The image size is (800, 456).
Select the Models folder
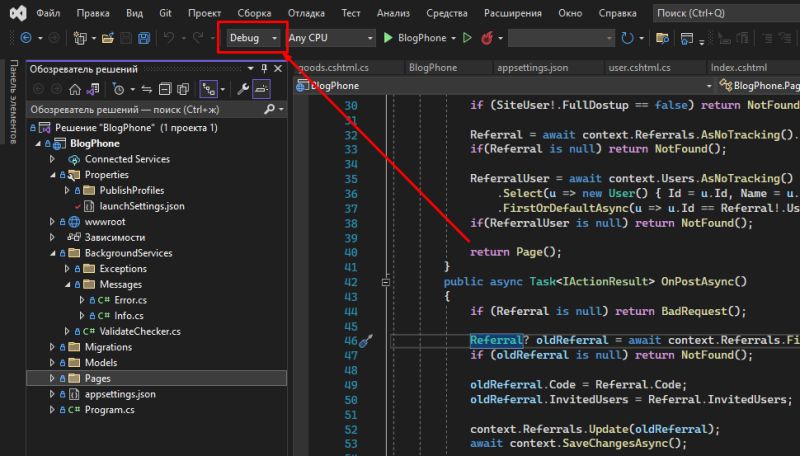click(x=101, y=363)
